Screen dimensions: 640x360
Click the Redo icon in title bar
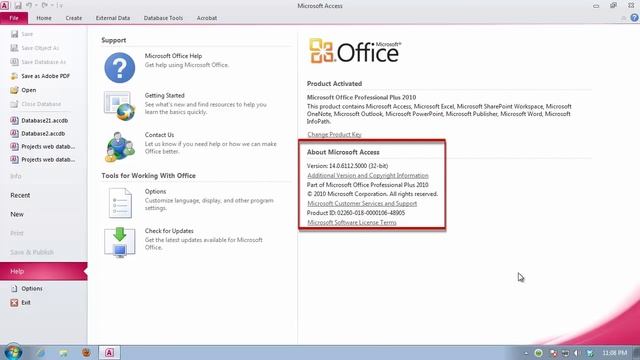(x=44, y=6)
